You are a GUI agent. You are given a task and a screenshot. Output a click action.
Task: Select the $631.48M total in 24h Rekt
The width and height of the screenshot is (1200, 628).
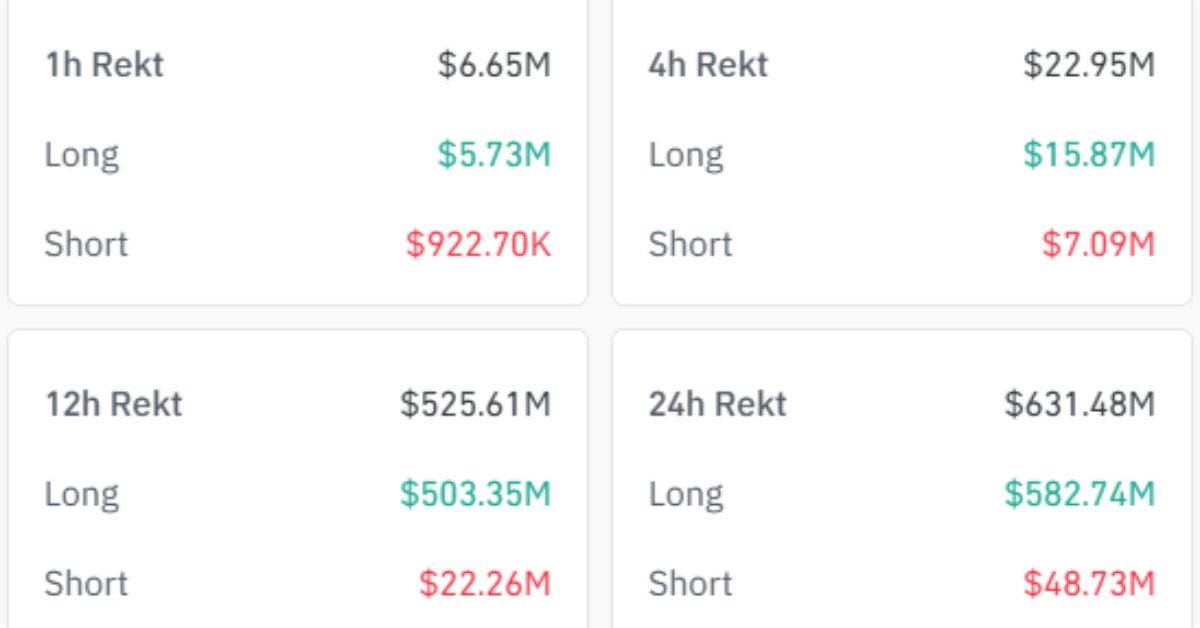tap(1080, 405)
